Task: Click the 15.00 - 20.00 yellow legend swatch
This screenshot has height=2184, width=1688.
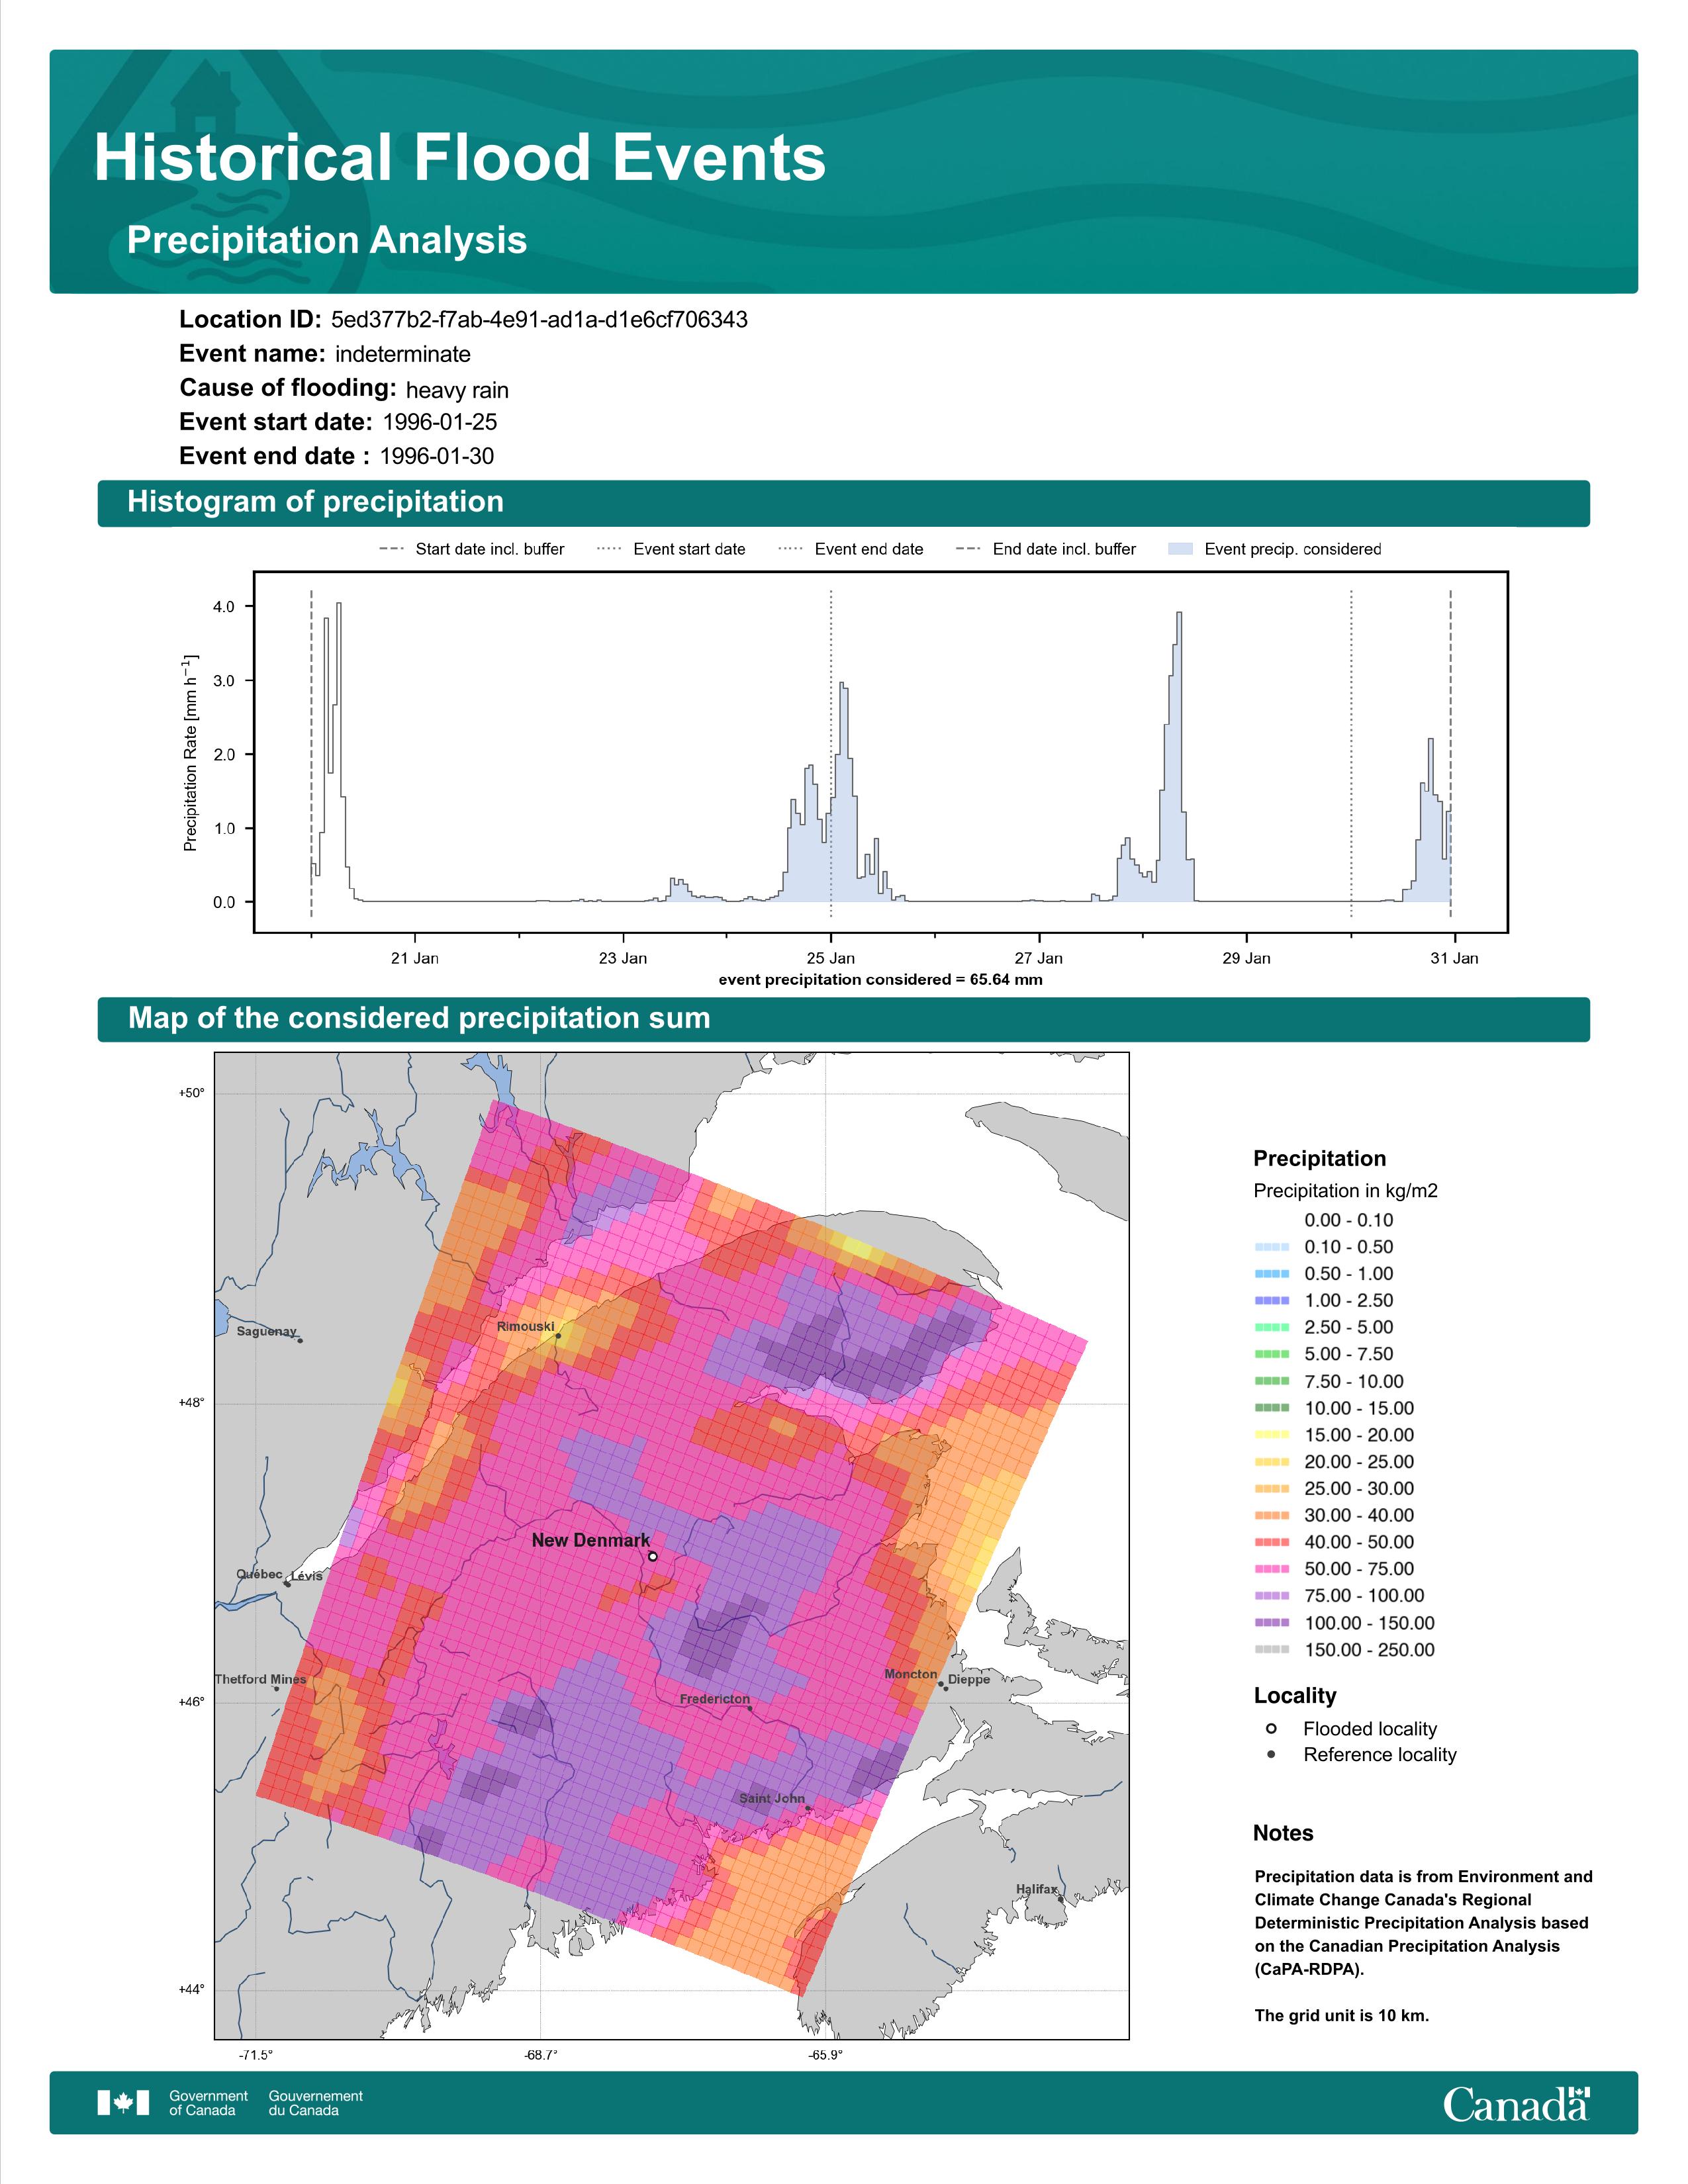Action: coord(1271,1435)
